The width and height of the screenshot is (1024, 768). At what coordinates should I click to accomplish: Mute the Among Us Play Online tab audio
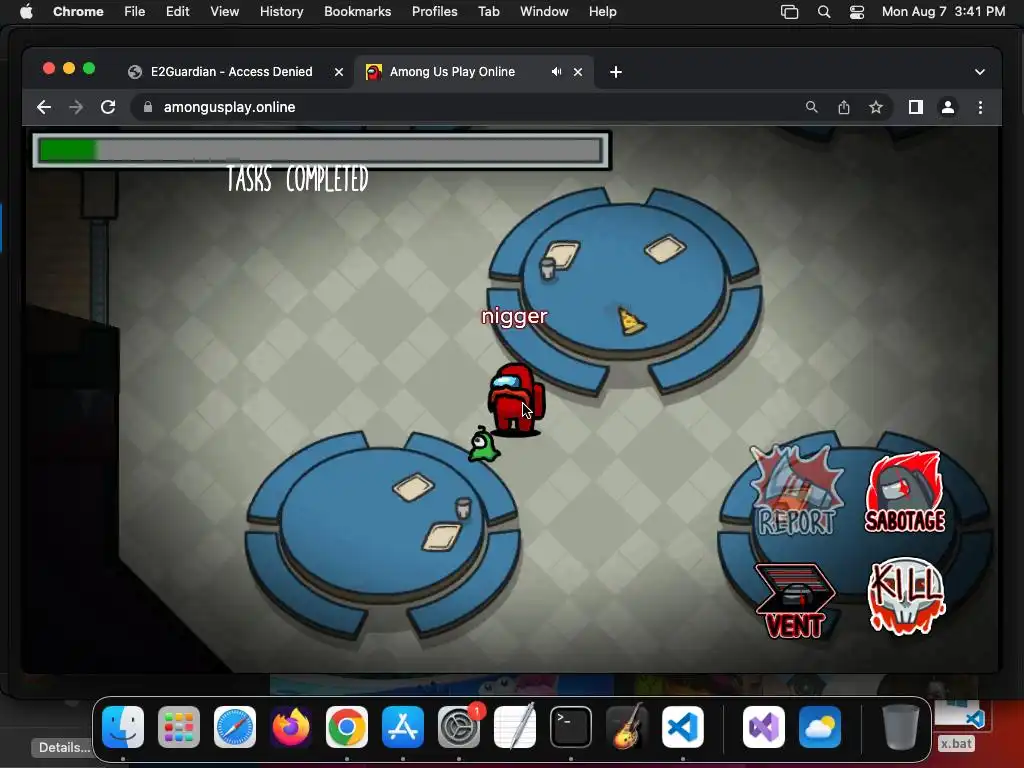[556, 72]
